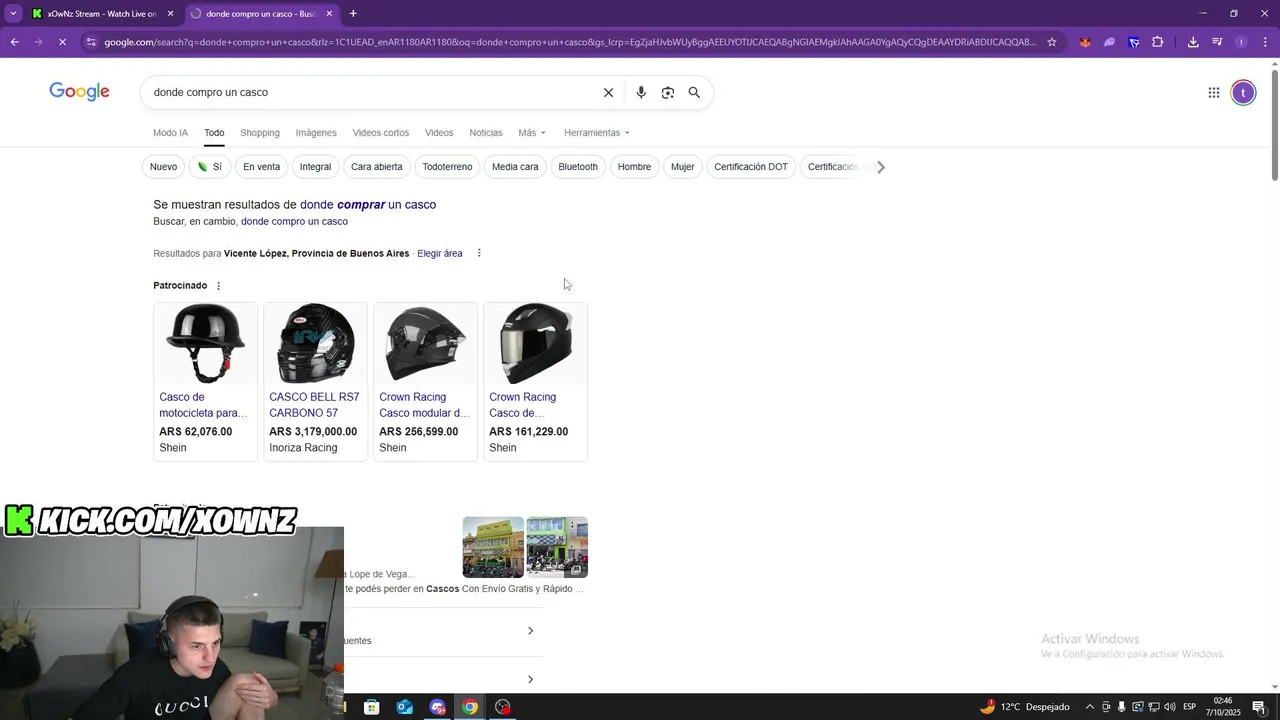
Task: Start voice search with the microphone icon
Action: [x=641, y=92]
